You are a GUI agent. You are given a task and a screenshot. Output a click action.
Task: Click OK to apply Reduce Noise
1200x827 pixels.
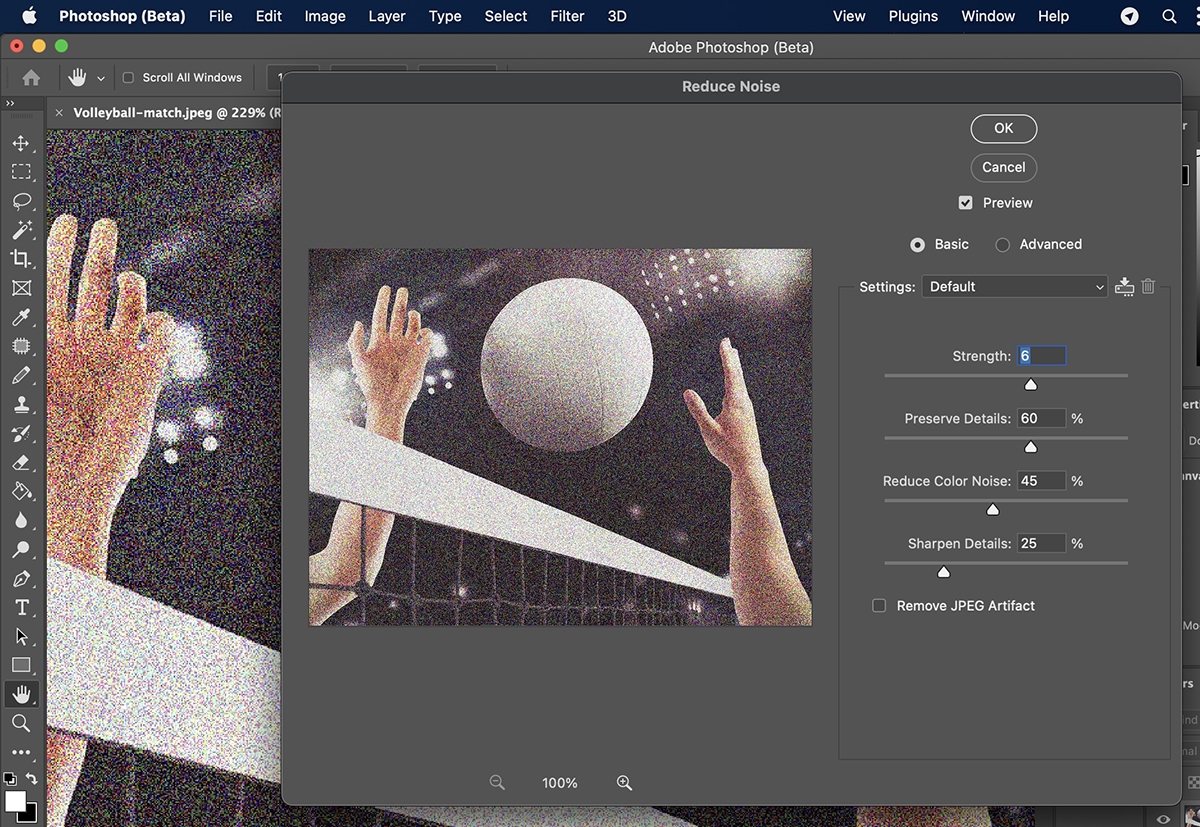[1003, 128]
